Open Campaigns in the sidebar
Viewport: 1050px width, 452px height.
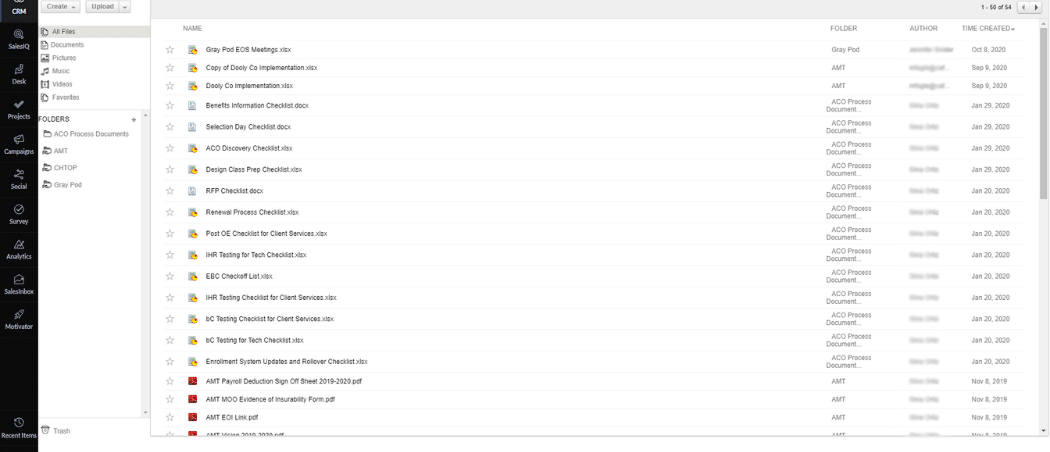pyautogui.click(x=19, y=145)
